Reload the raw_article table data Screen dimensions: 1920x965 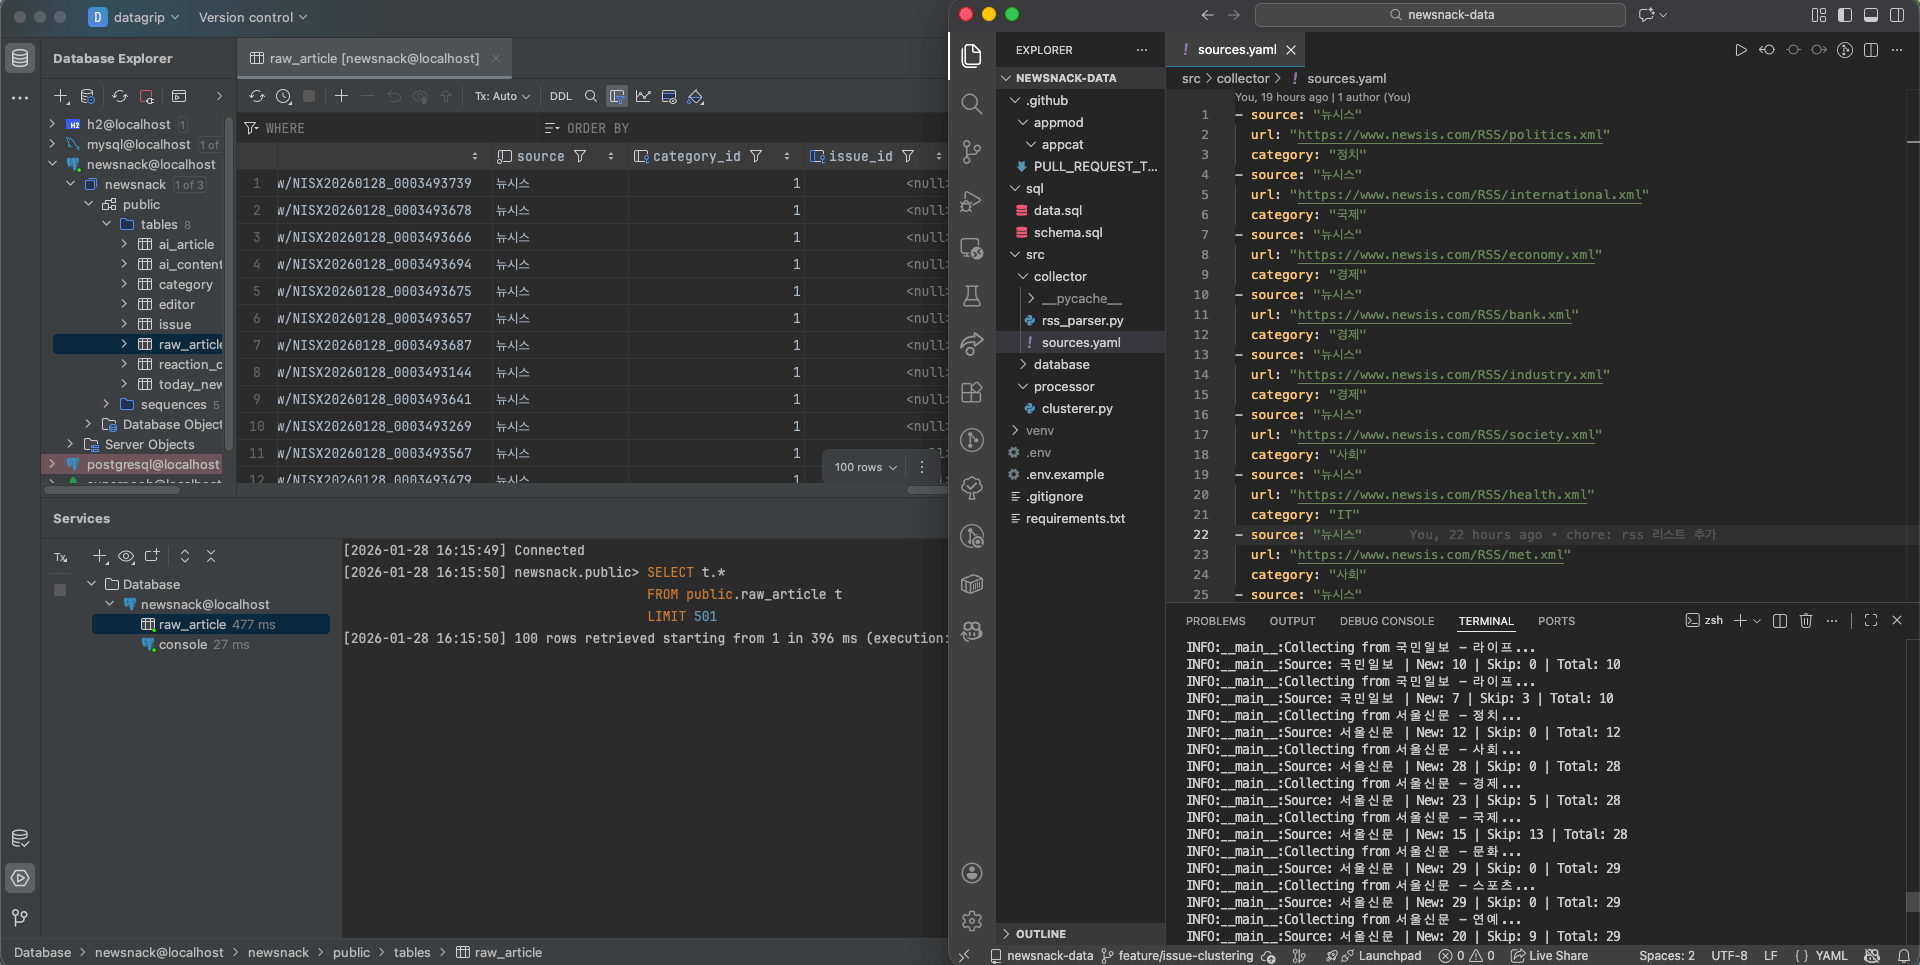[257, 97]
